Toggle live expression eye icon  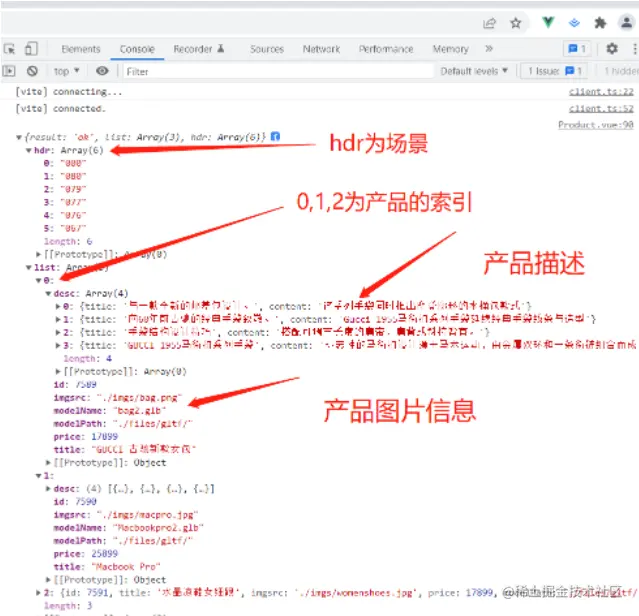coord(102,71)
